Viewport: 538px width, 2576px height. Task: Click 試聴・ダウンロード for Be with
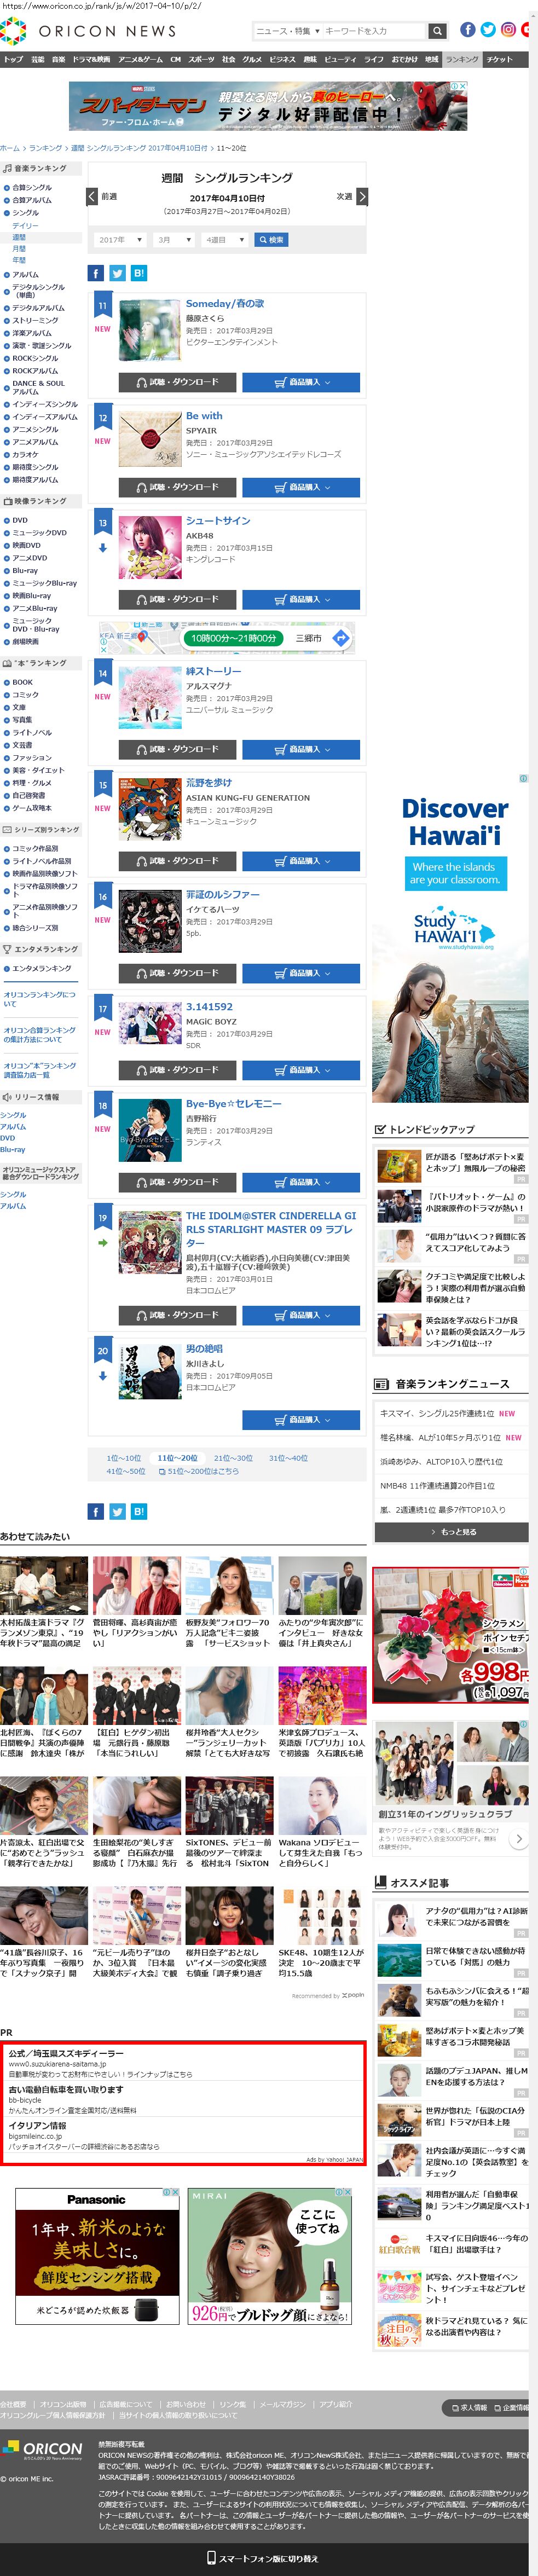tap(177, 487)
